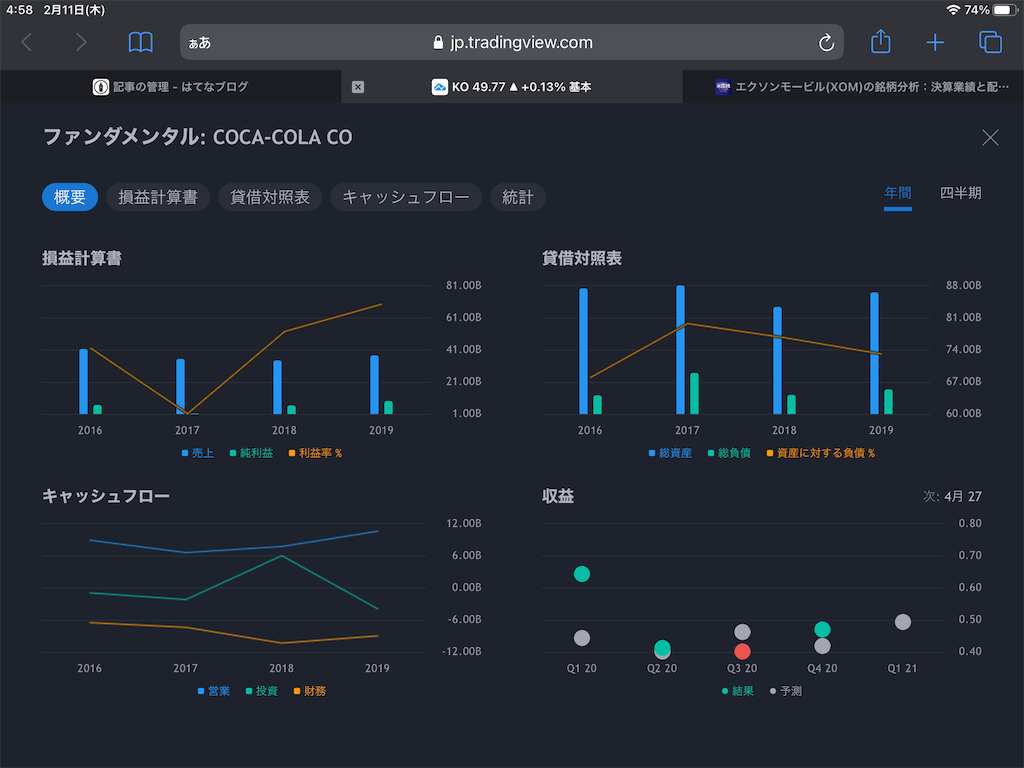Tap the 次: 4月 27 next earnings date
Screen dimensions: 1024x768
click(952, 496)
